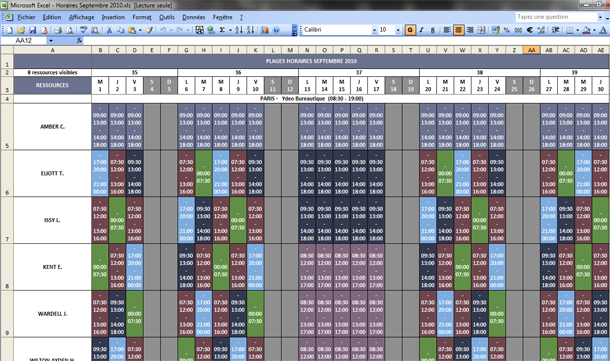Viewport: 610px width, 361px height.
Task: Click the Open file folder icon
Action: coord(21,30)
